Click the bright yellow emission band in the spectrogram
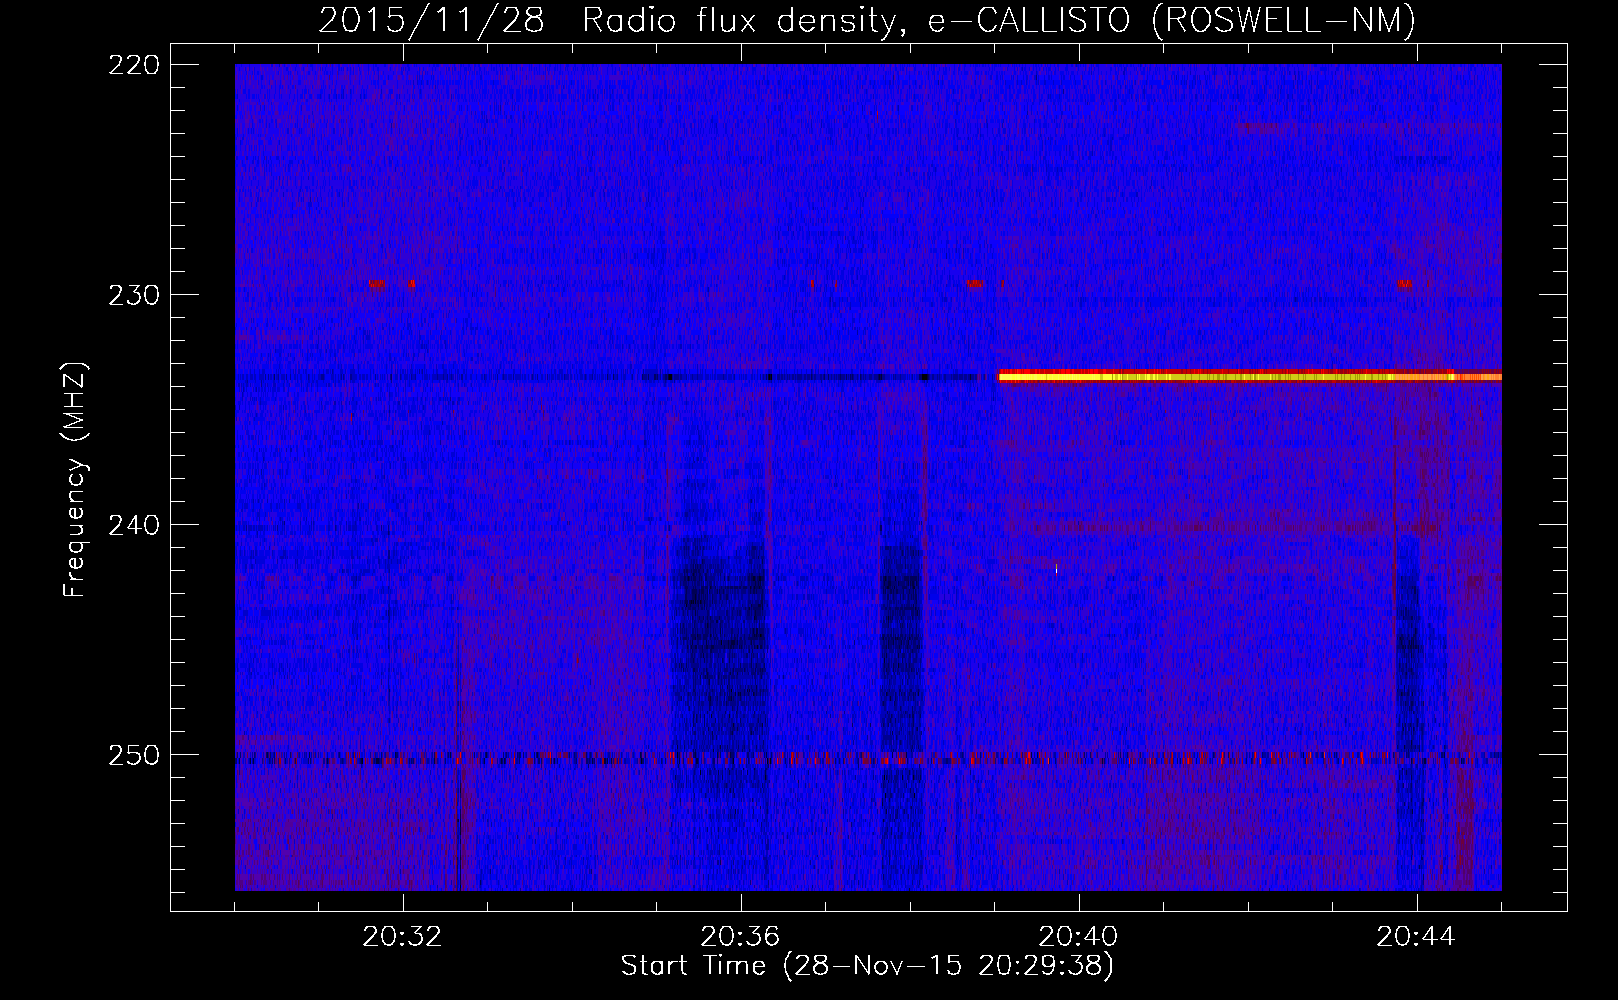Viewport: 1618px width, 1000px height. pyautogui.click(x=1250, y=377)
